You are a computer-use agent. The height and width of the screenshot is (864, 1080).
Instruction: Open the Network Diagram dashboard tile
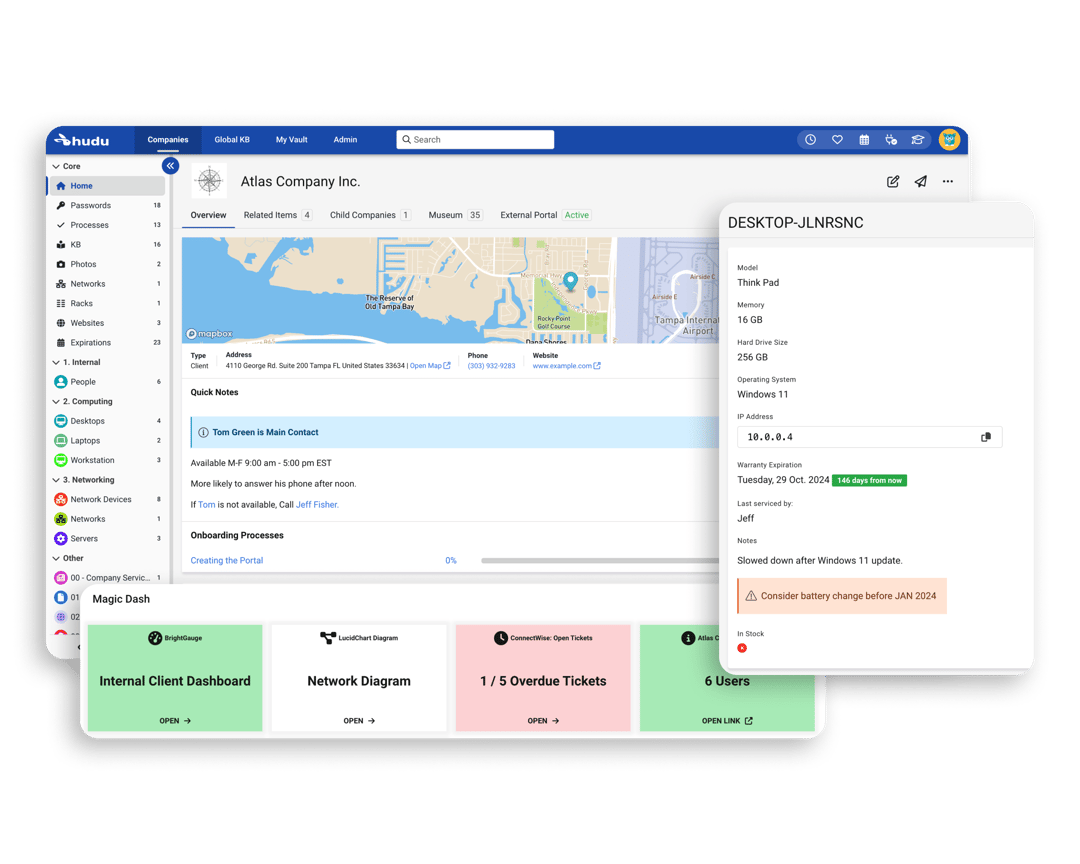(x=359, y=680)
